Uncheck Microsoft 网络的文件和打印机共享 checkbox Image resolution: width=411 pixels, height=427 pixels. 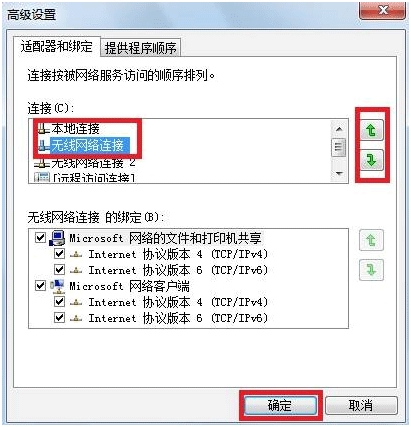pyautogui.click(x=40, y=238)
